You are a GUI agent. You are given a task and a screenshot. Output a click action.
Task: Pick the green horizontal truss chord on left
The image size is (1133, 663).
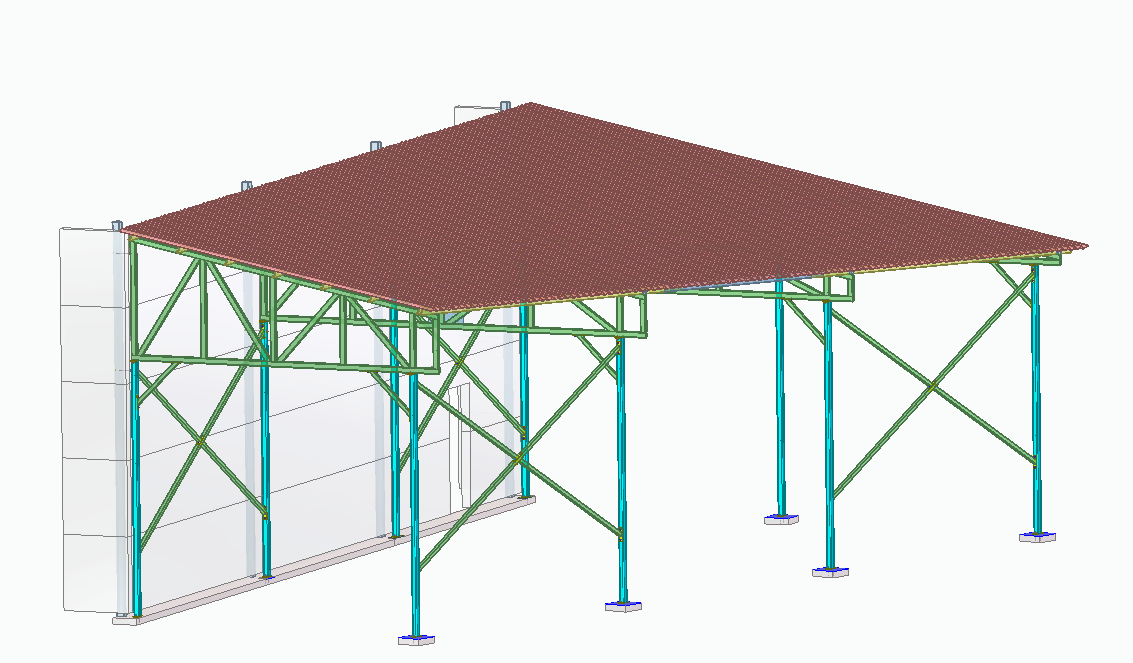tap(280, 362)
